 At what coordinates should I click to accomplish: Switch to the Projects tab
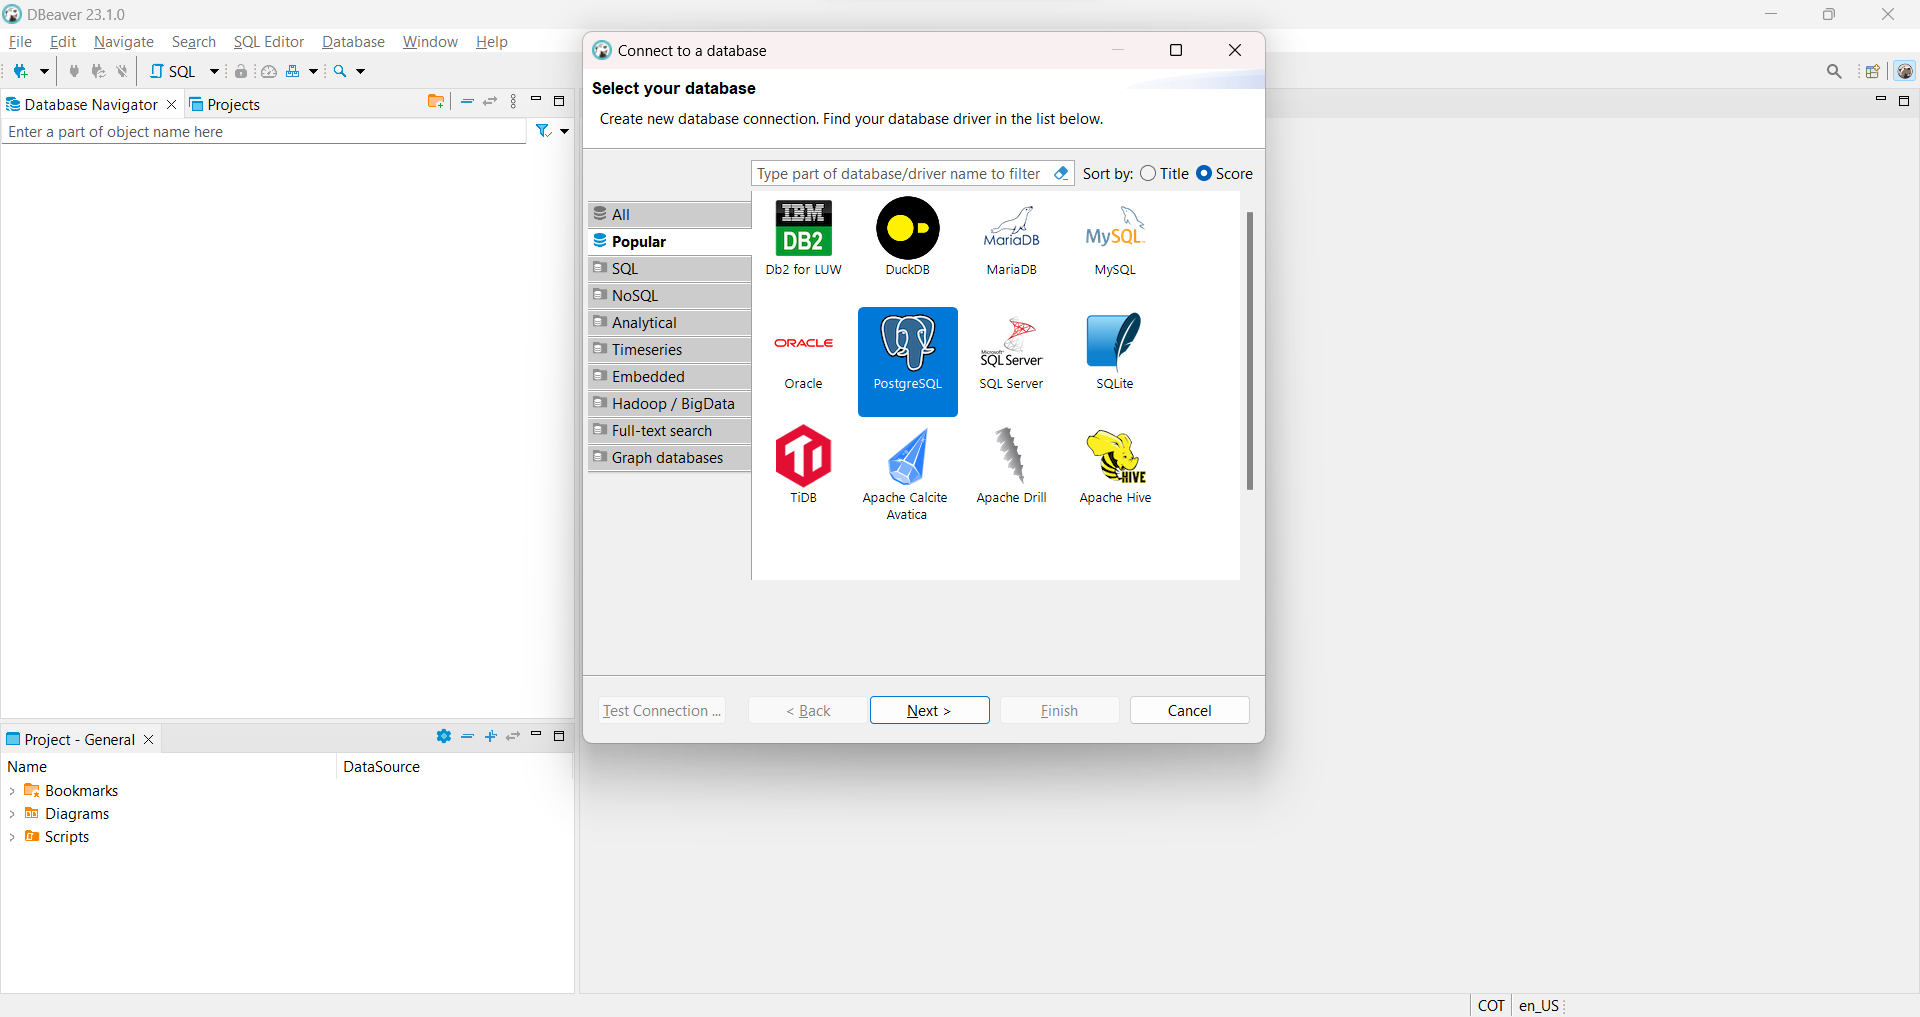pyautogui.click(x=224, y=104)
